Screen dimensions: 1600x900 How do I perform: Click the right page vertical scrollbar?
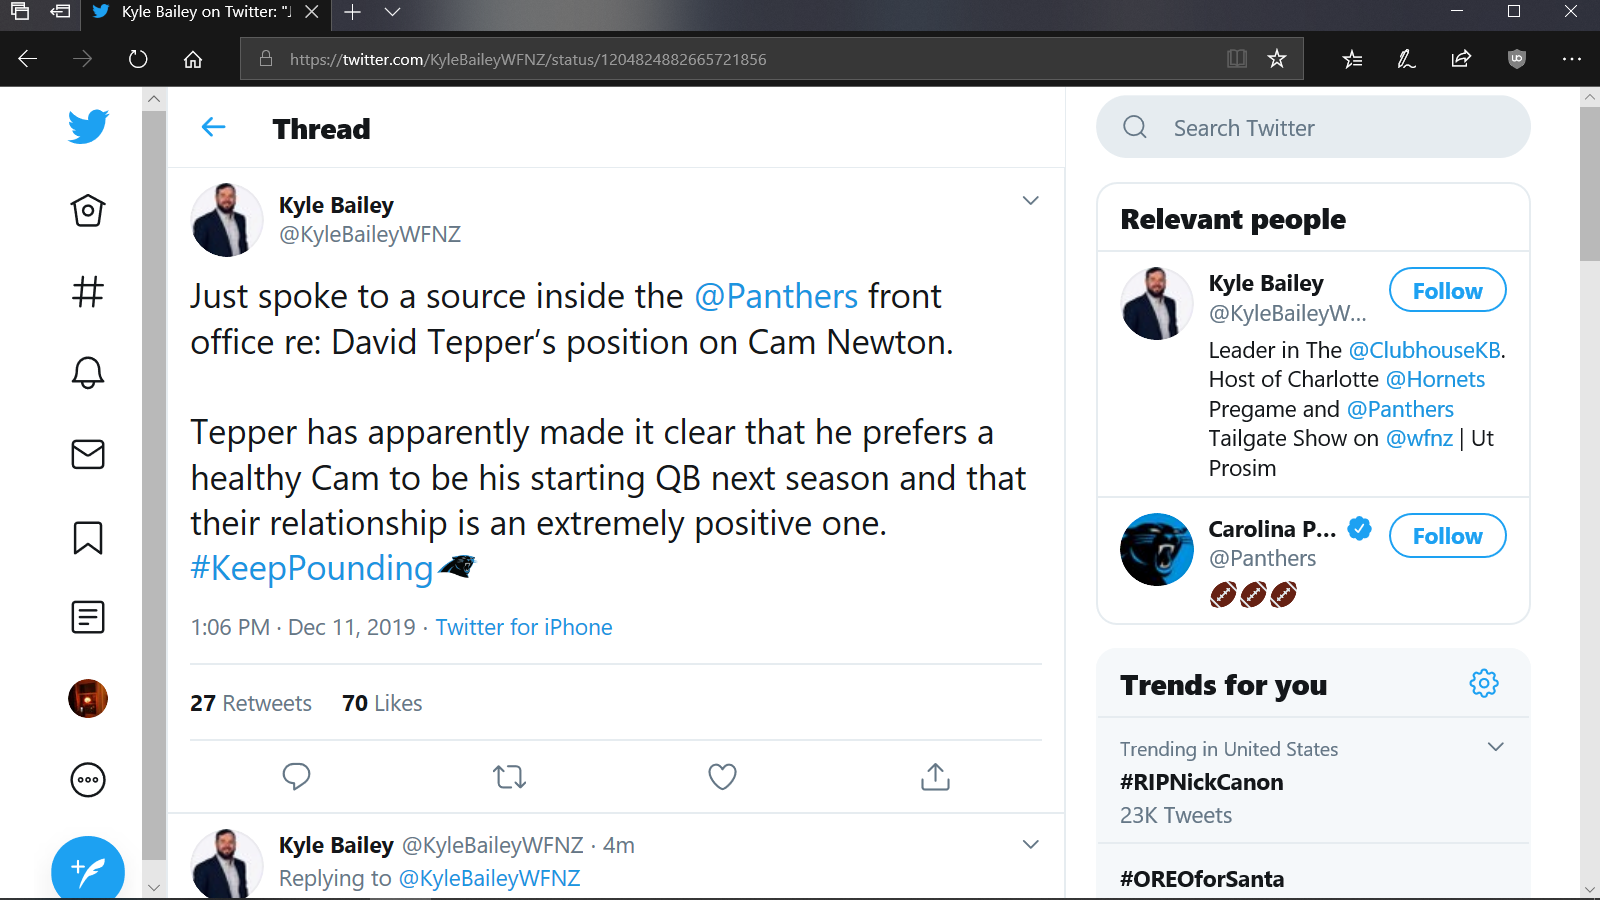(x=1590, y=492)
